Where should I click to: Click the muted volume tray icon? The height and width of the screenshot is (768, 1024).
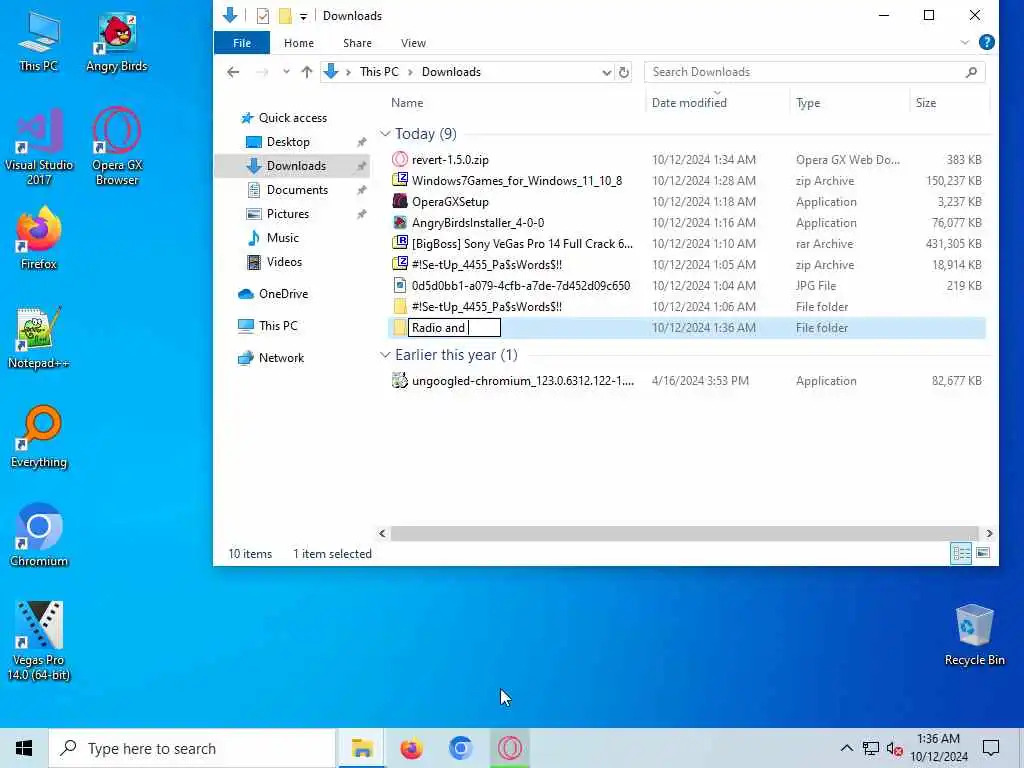pyautogui.click(x=894, y=748)
